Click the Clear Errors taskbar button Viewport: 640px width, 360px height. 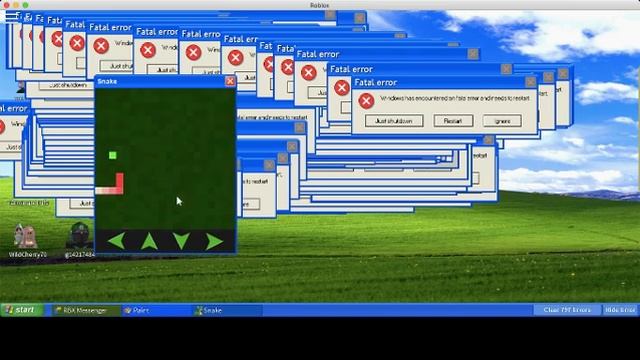(567, 310)
